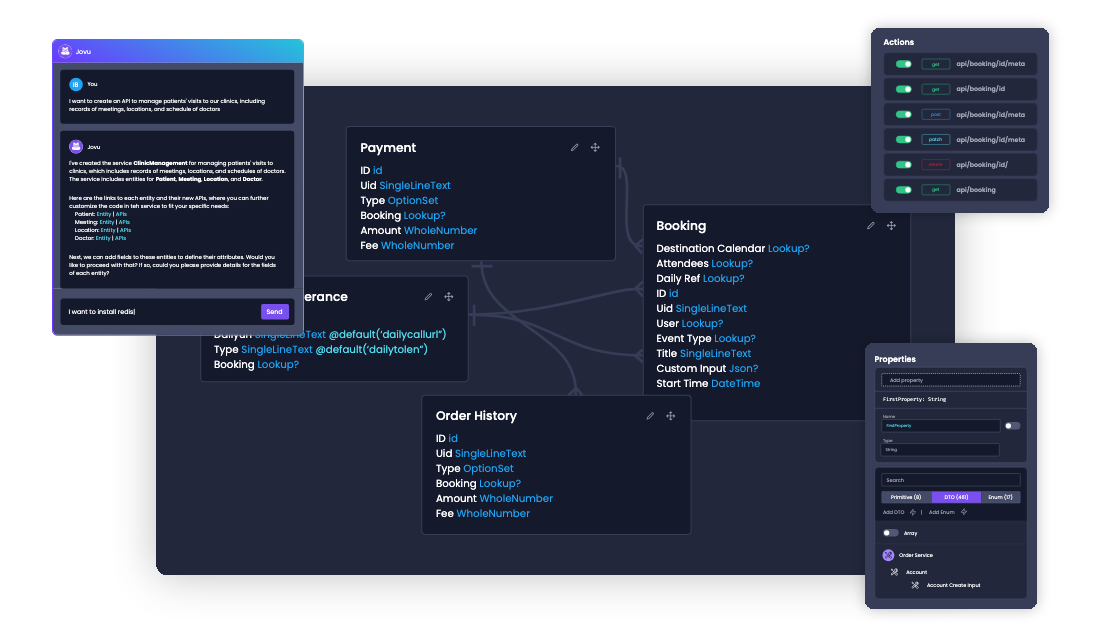Toggle the get api/booking/id action

(x=903, y=89)
